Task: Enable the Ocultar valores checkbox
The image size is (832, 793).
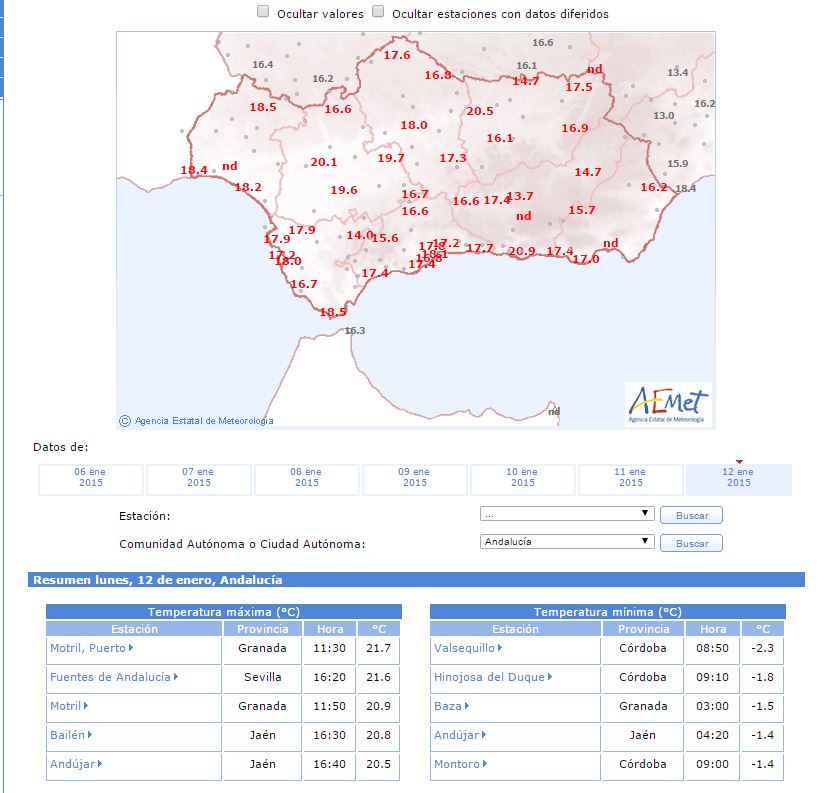Action: point(263,12)
